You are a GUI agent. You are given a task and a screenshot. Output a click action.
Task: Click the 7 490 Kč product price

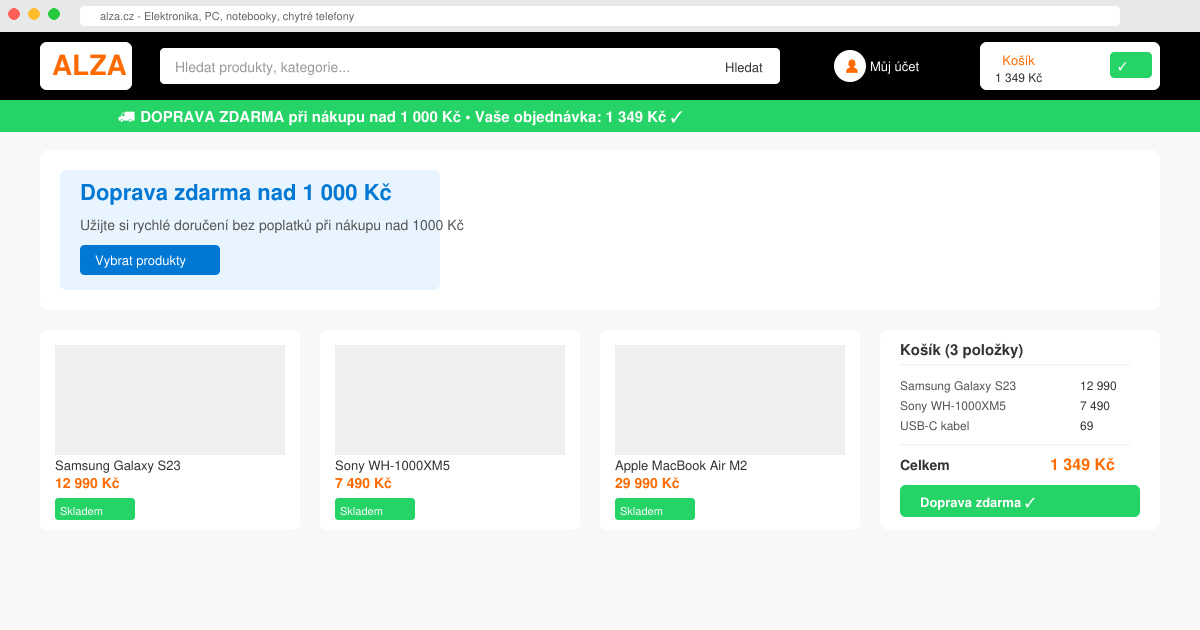363,484
